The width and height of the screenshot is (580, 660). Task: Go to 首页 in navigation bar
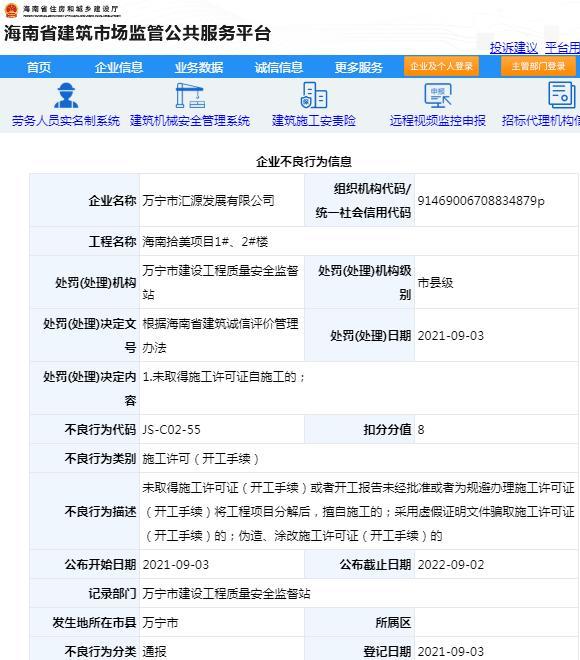click(x=39, y=67)
